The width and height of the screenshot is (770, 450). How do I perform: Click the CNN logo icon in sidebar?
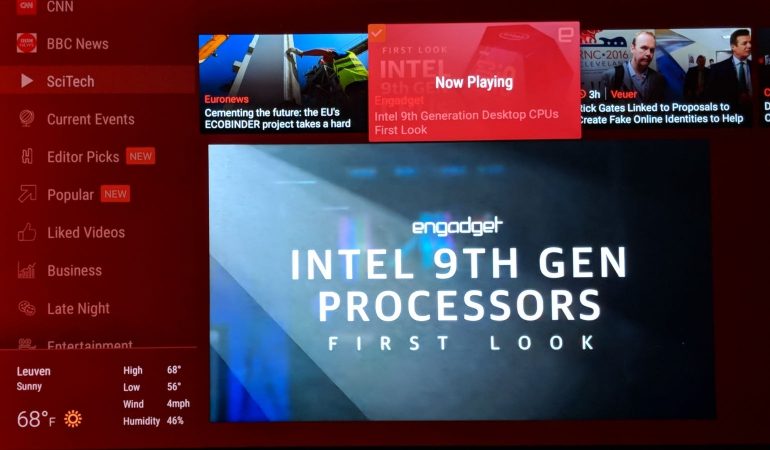click(x=27, y=7)
